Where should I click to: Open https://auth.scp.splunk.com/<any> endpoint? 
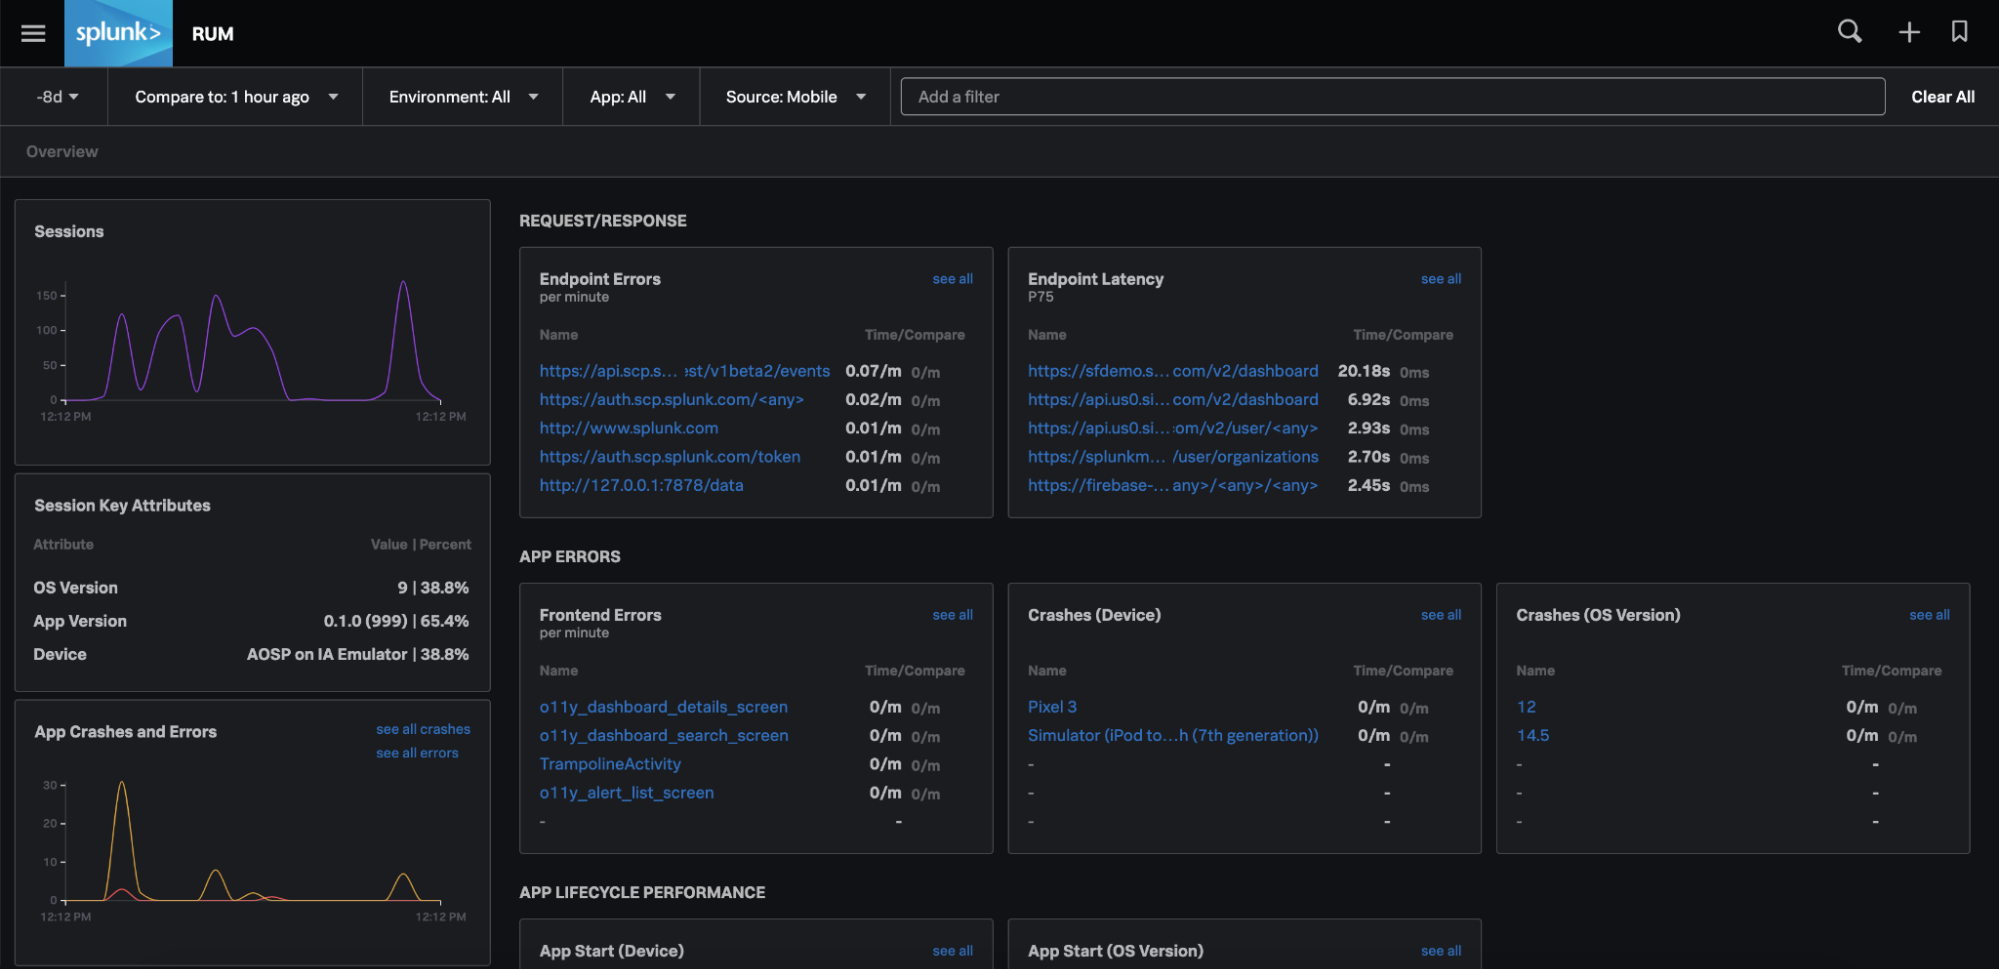pos(671,400)
